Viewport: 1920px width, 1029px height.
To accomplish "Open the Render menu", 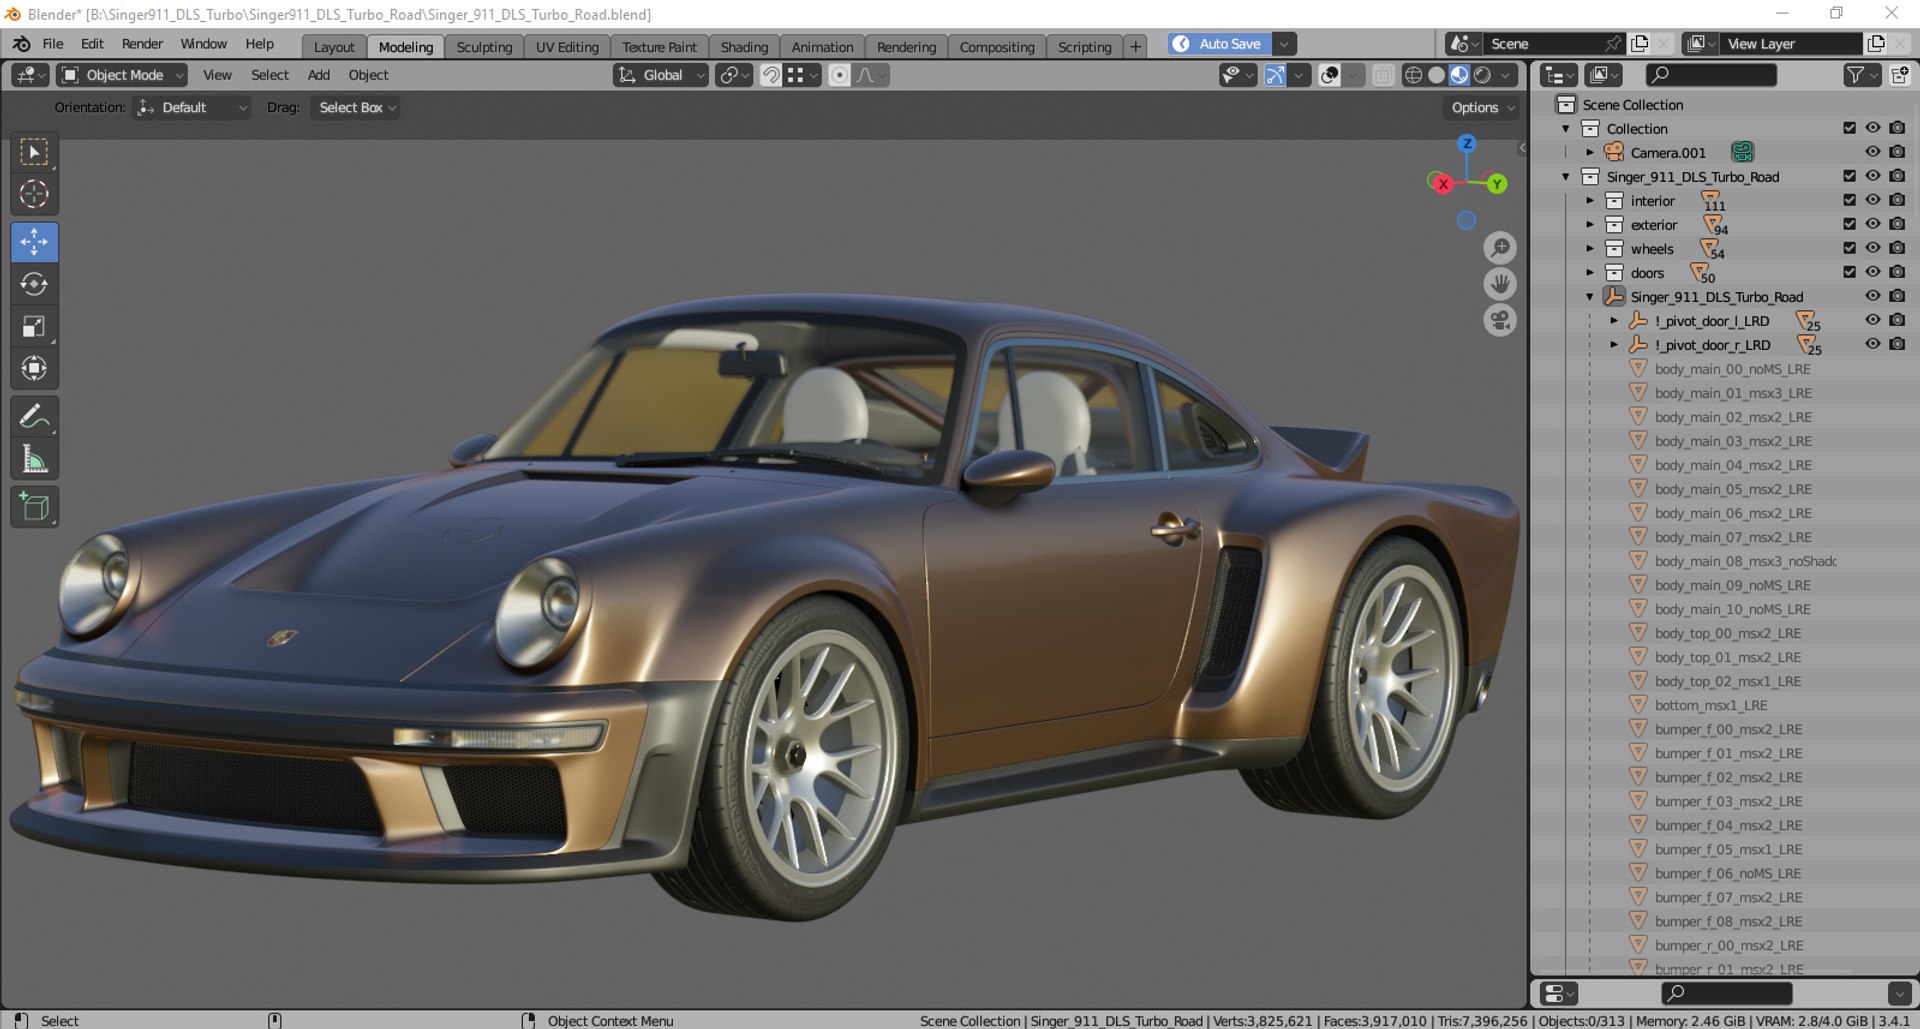I will (142, 44).
